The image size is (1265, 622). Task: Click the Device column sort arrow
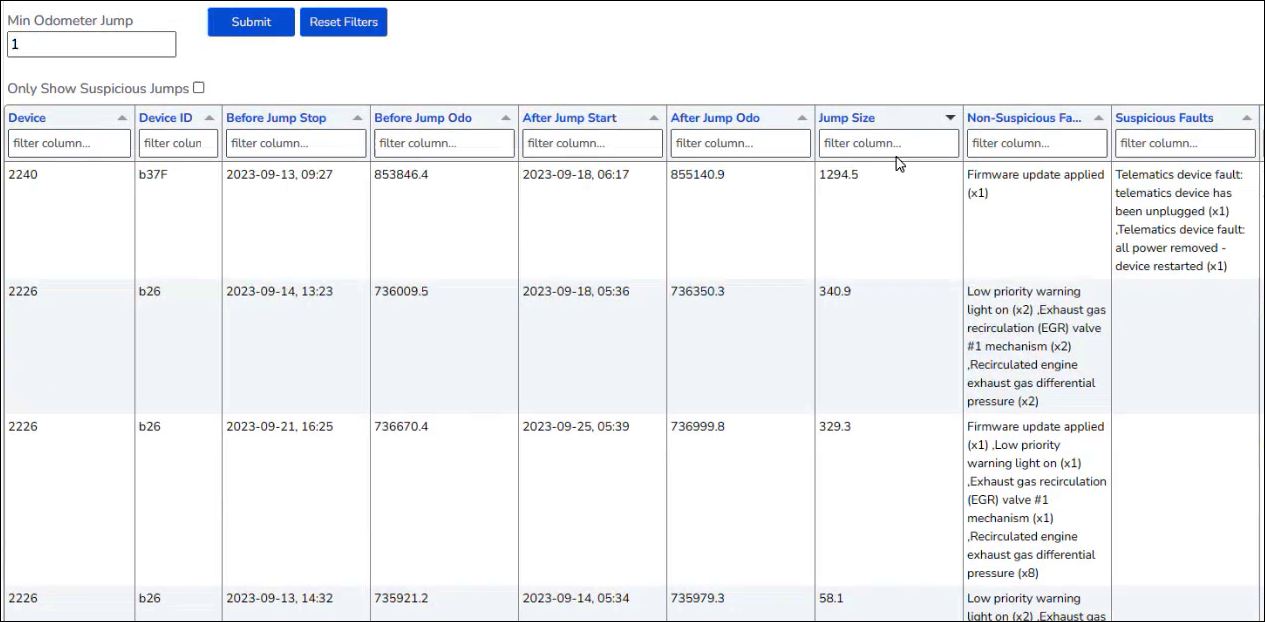pyautogui.click(x=122, y=118)
